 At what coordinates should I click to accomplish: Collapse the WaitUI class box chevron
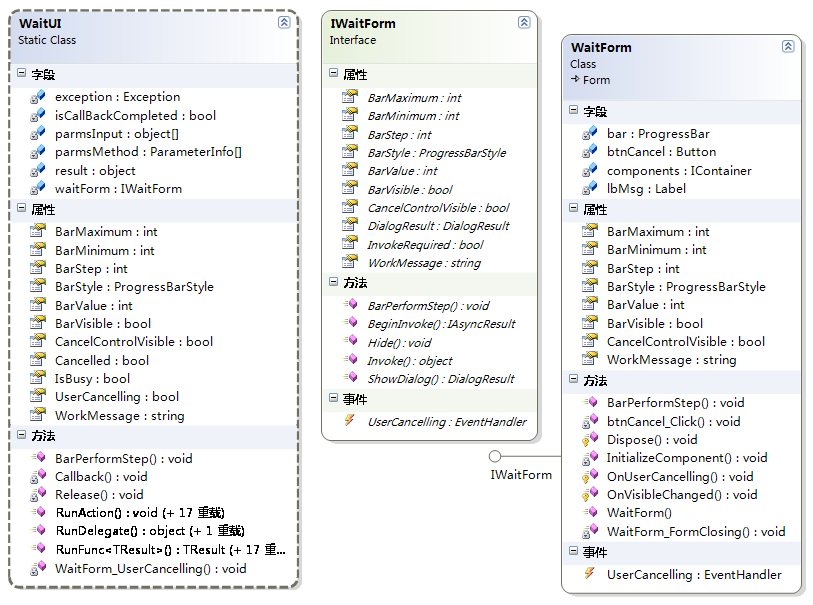click(284, 22)
